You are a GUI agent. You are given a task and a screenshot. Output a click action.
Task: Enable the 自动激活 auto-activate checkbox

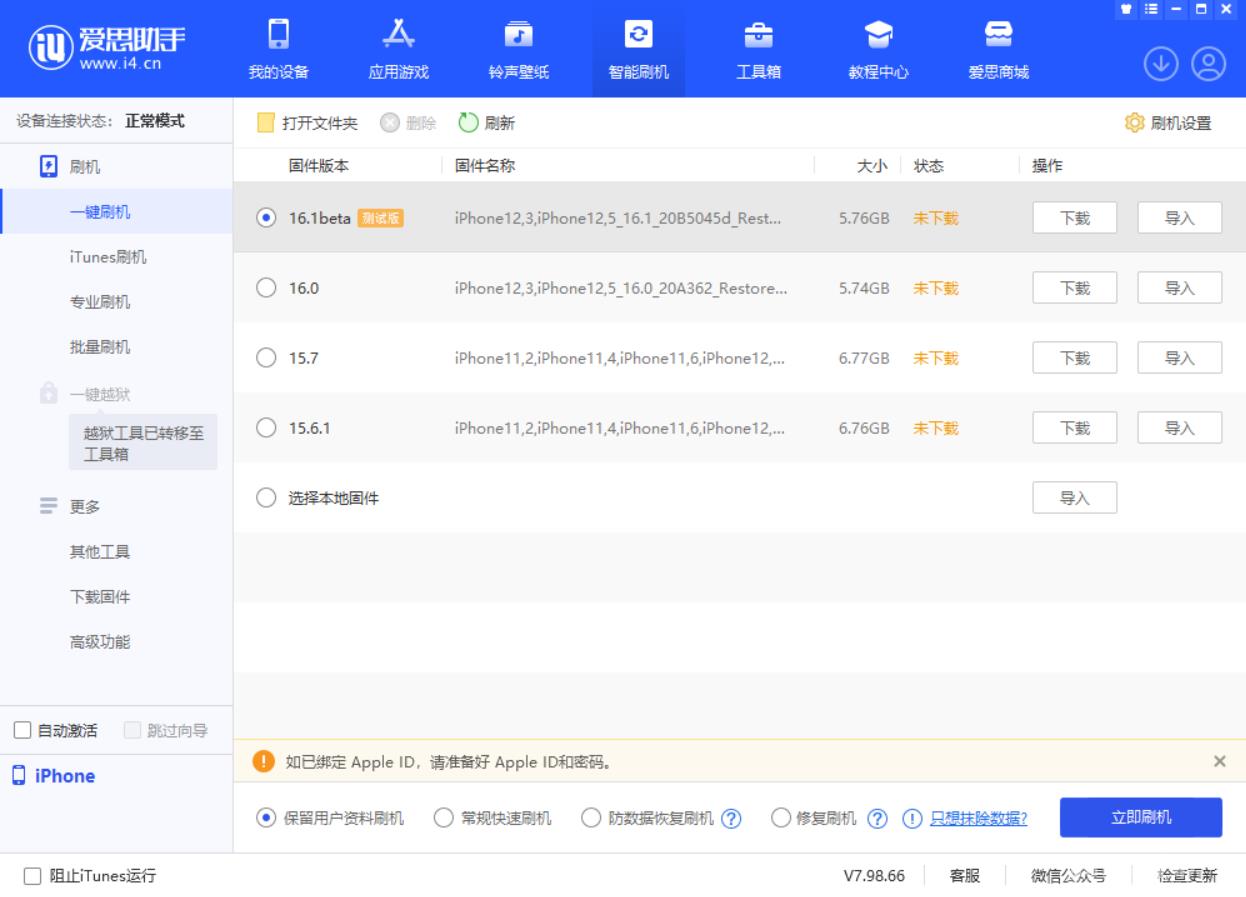click(22, 731)
